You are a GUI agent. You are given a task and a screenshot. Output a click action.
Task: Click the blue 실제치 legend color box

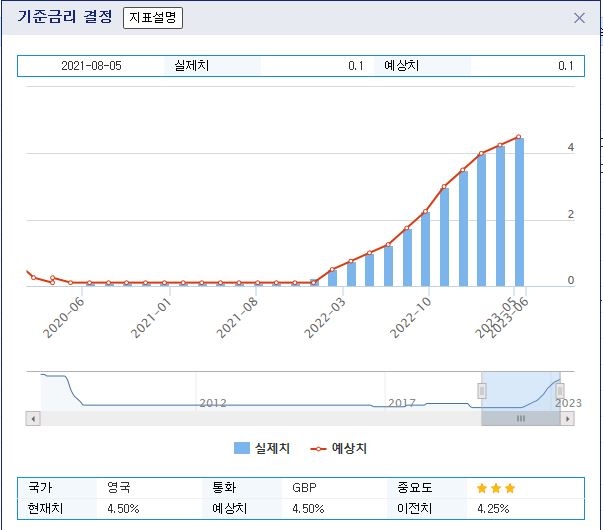(x=242, y=448)
